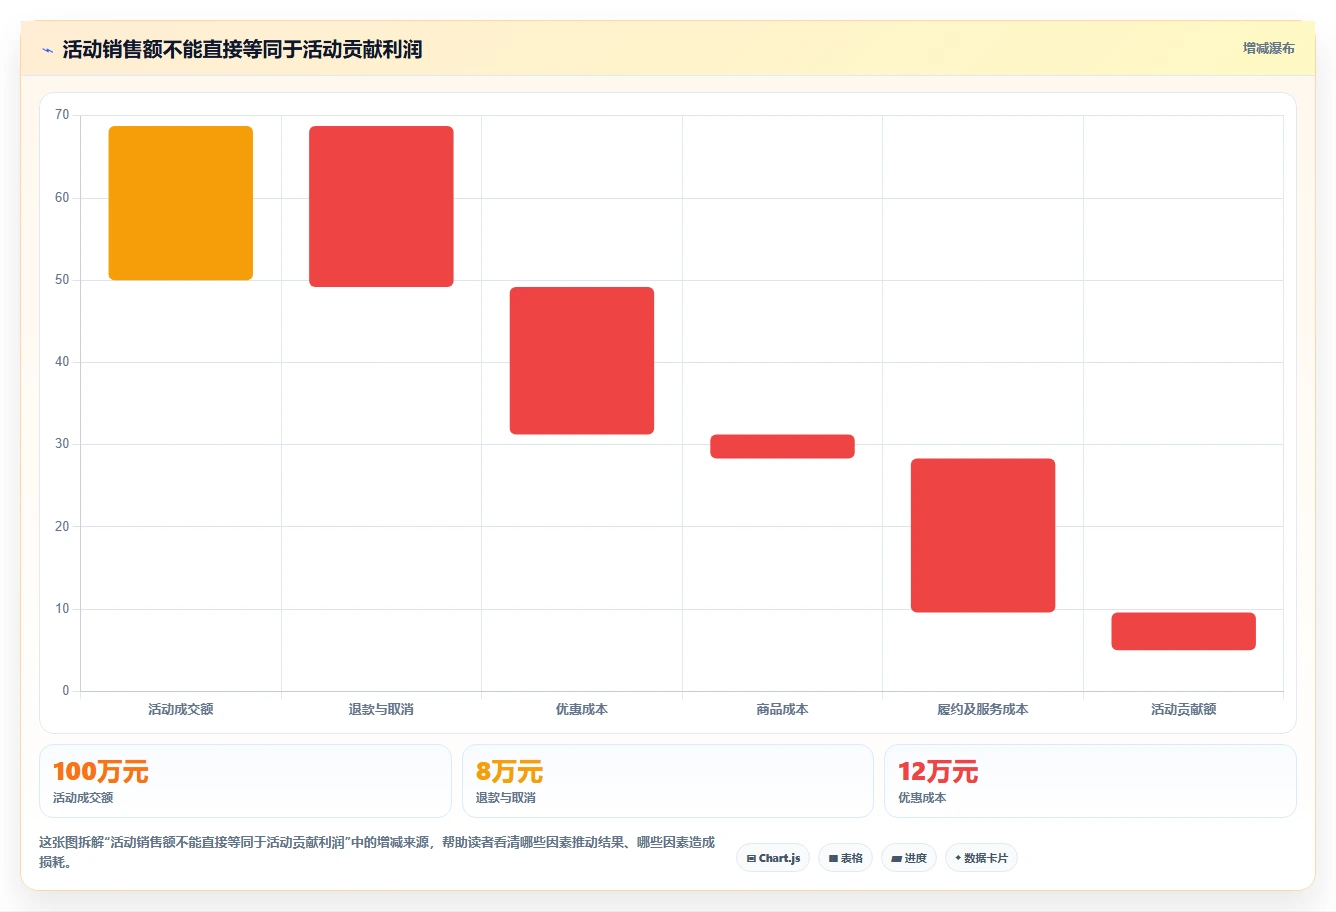Open the 8万元 退款与取消 data card
The width and height of the screenshot is (1336, 912).
668,781
